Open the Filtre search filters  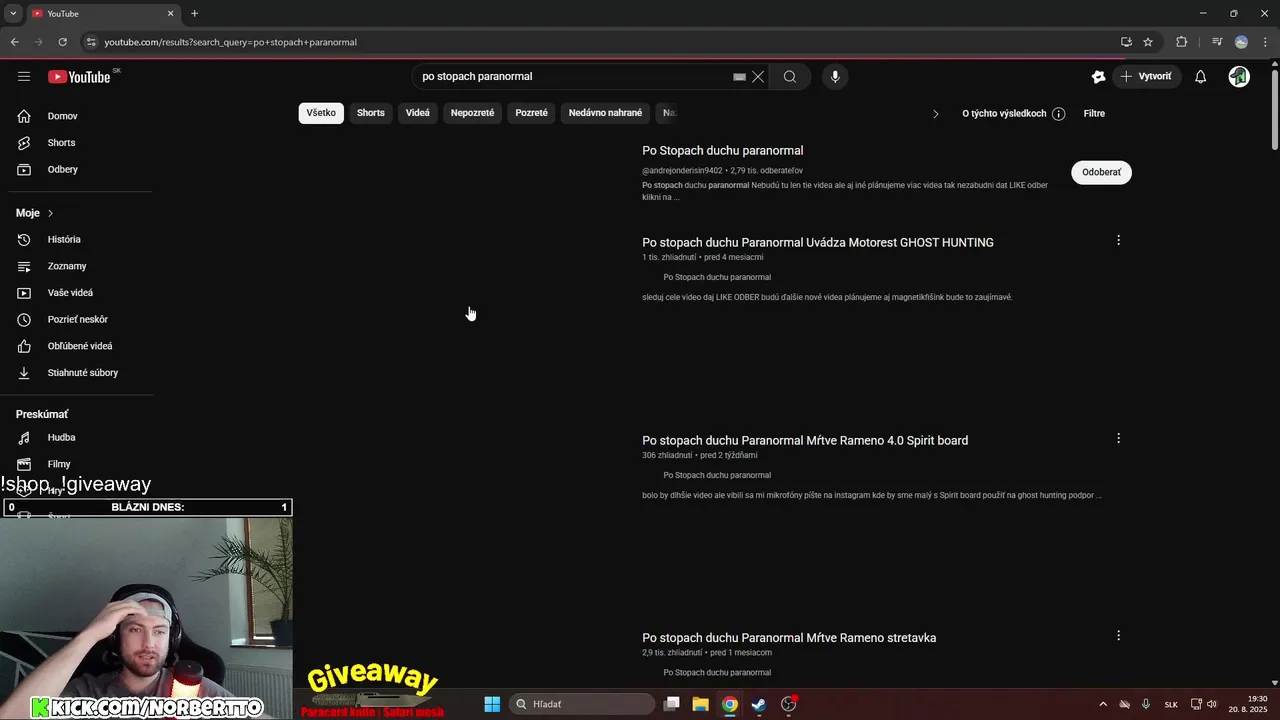click(x=1094, y=114)
